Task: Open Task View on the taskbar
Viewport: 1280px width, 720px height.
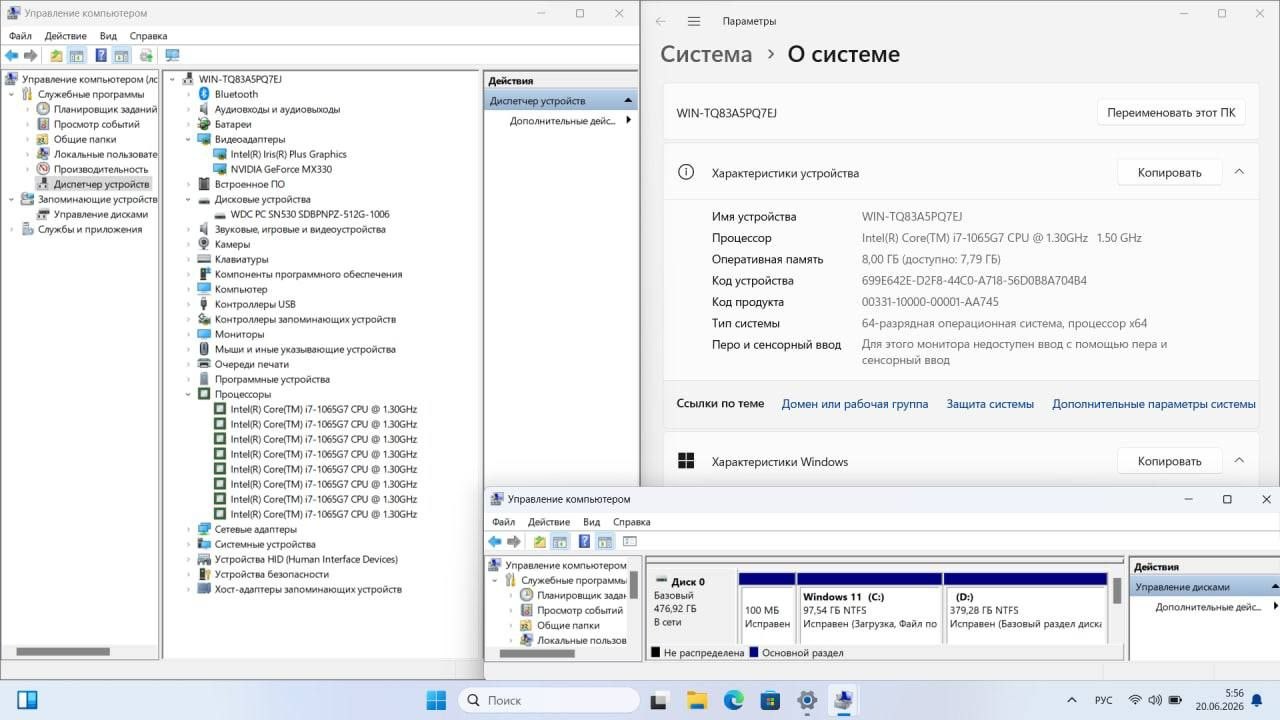Action: (660, 700)
